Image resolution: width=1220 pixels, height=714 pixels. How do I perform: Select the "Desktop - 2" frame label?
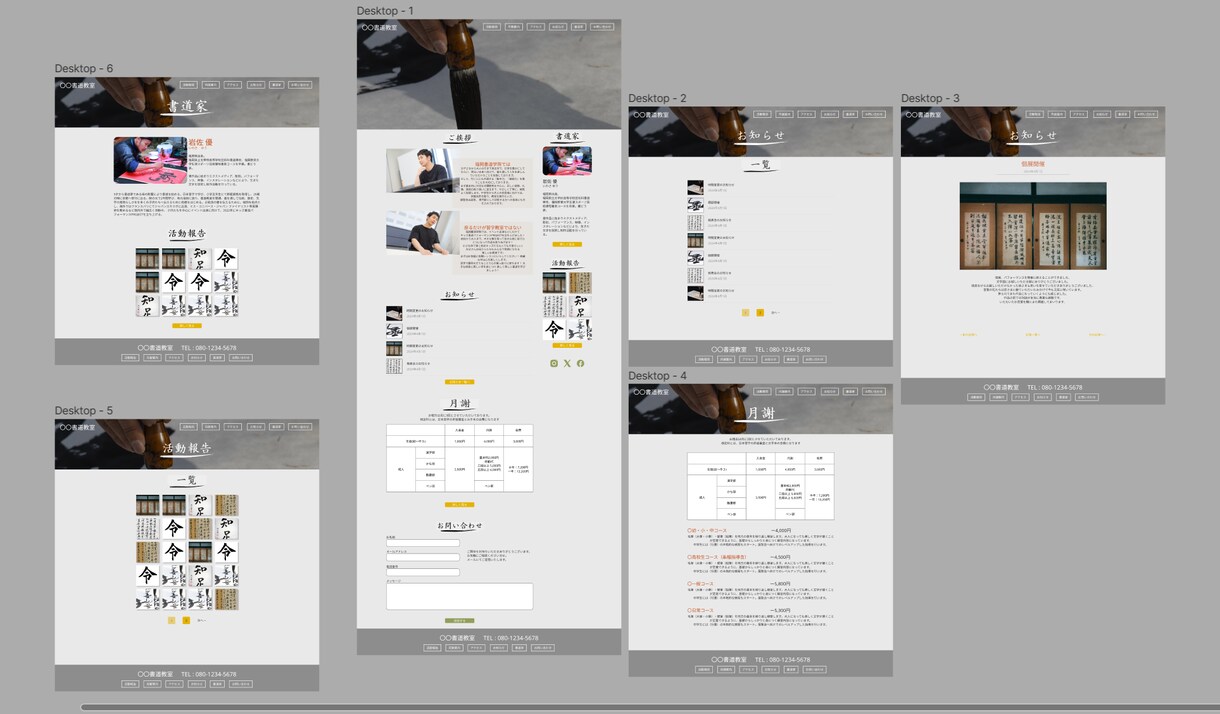point(657,98)
